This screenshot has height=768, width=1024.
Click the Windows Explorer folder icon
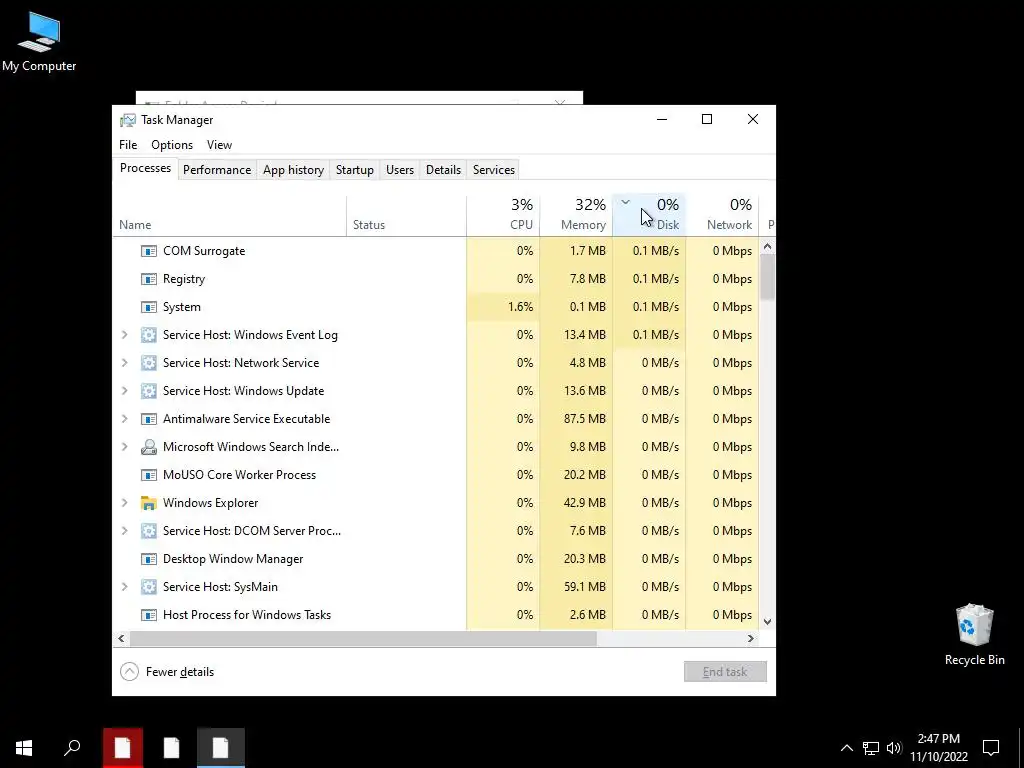(149, 503)
